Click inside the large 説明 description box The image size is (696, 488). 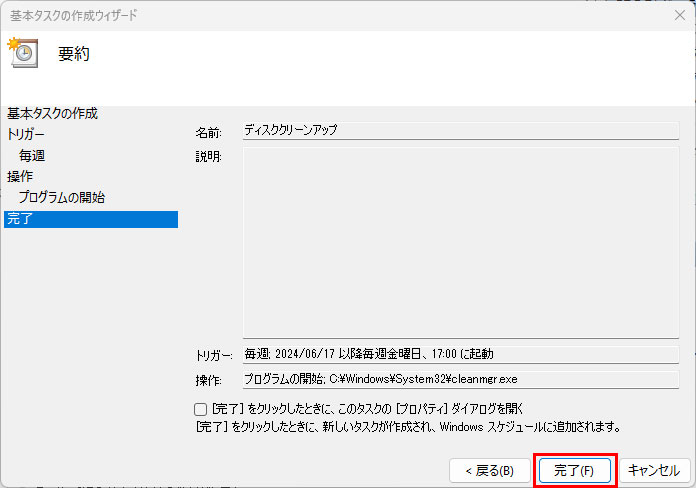point(461,243)
